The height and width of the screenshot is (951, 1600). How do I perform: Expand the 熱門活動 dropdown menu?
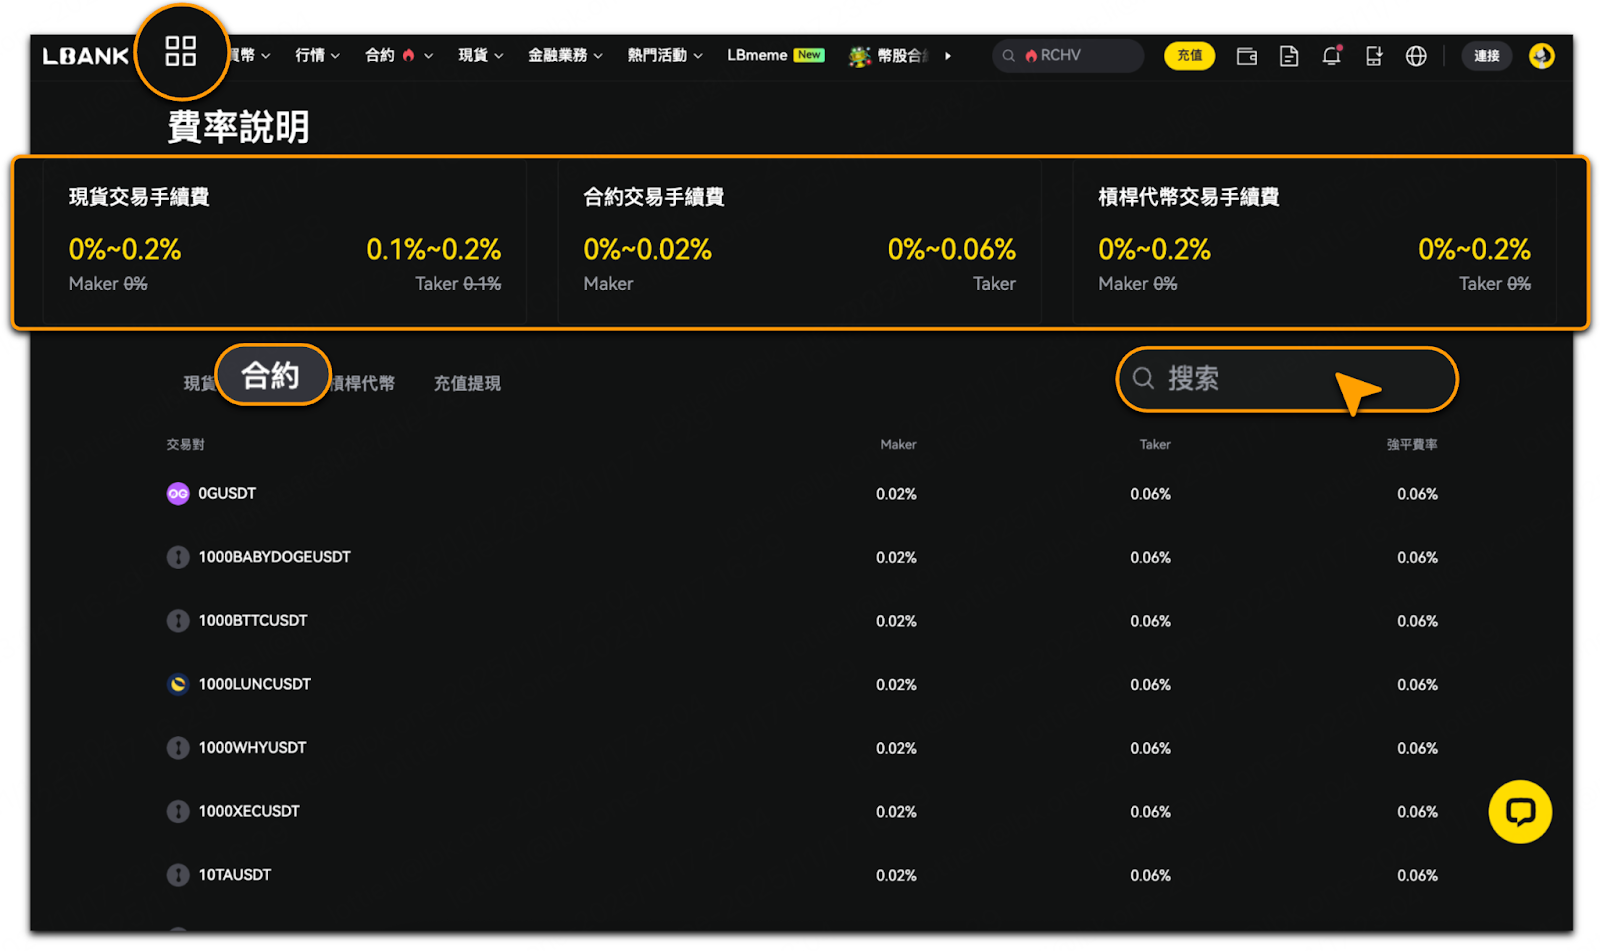(665, 56)
